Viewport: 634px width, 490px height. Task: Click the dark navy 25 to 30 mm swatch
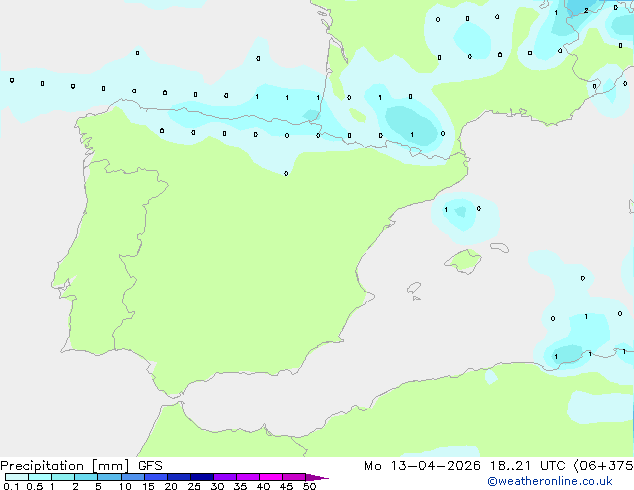click(x=202, y=477)
